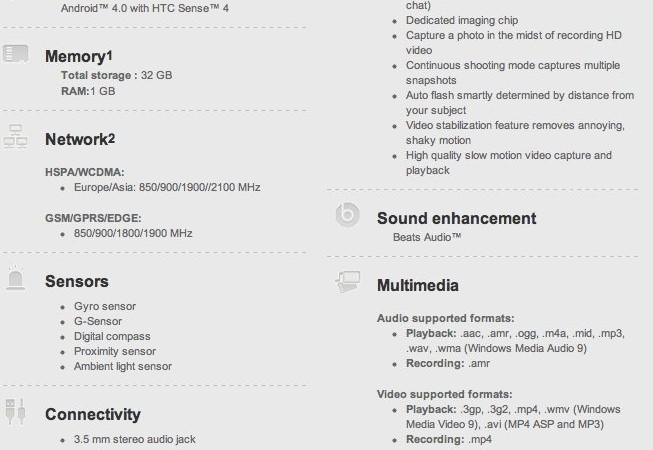This screenshot has height=450, width=653.
Task: Click the Beats Audio logo icon
Action: (347, 216)
